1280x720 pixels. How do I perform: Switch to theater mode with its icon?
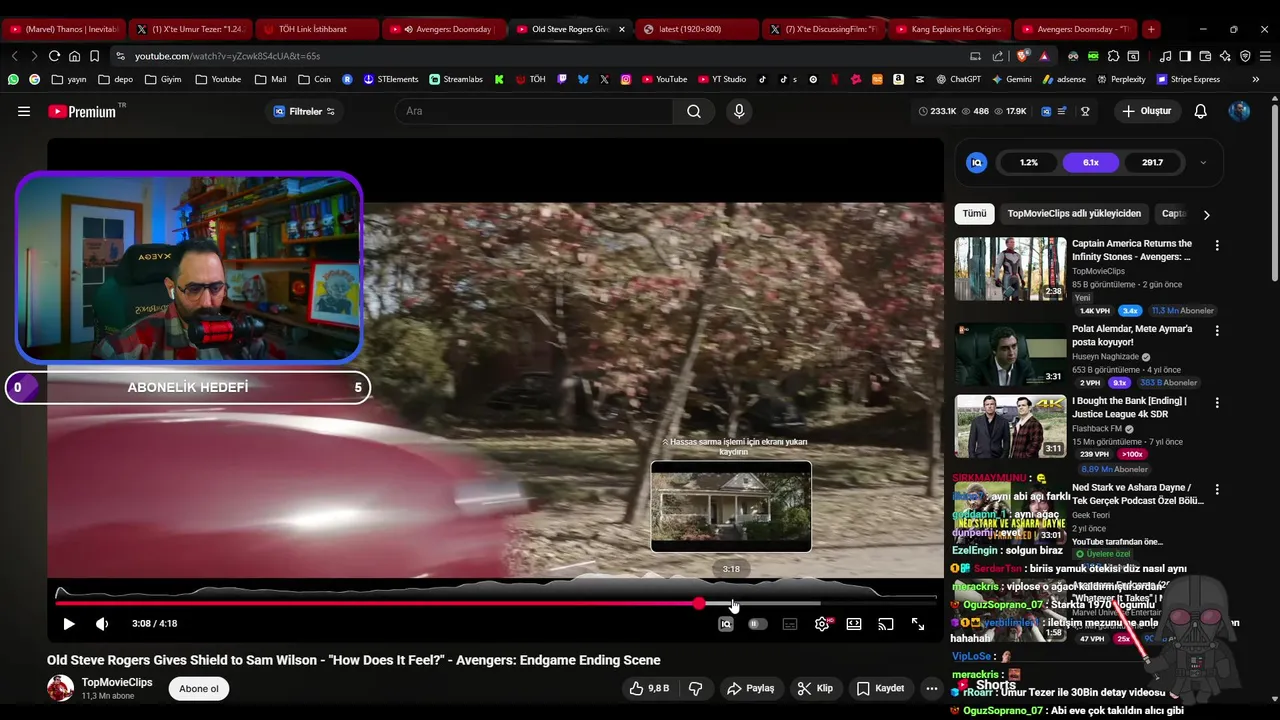point(854,624)
